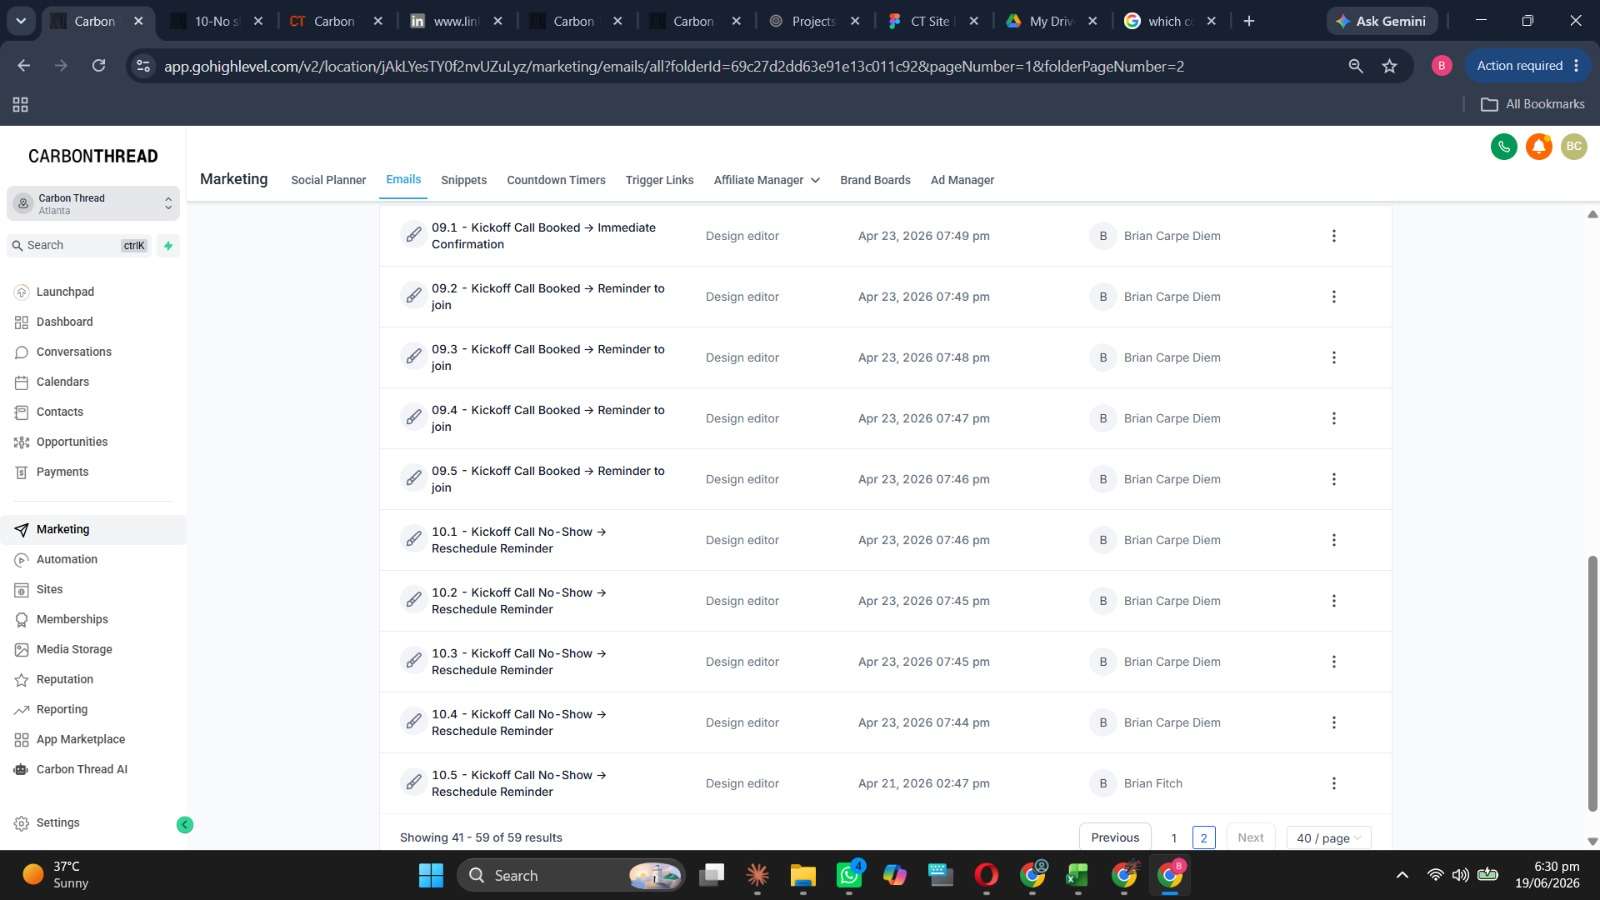Open Automation in sidebar
The width and height of the screenshot is (1600, 900).
click(x=67, y=560)
